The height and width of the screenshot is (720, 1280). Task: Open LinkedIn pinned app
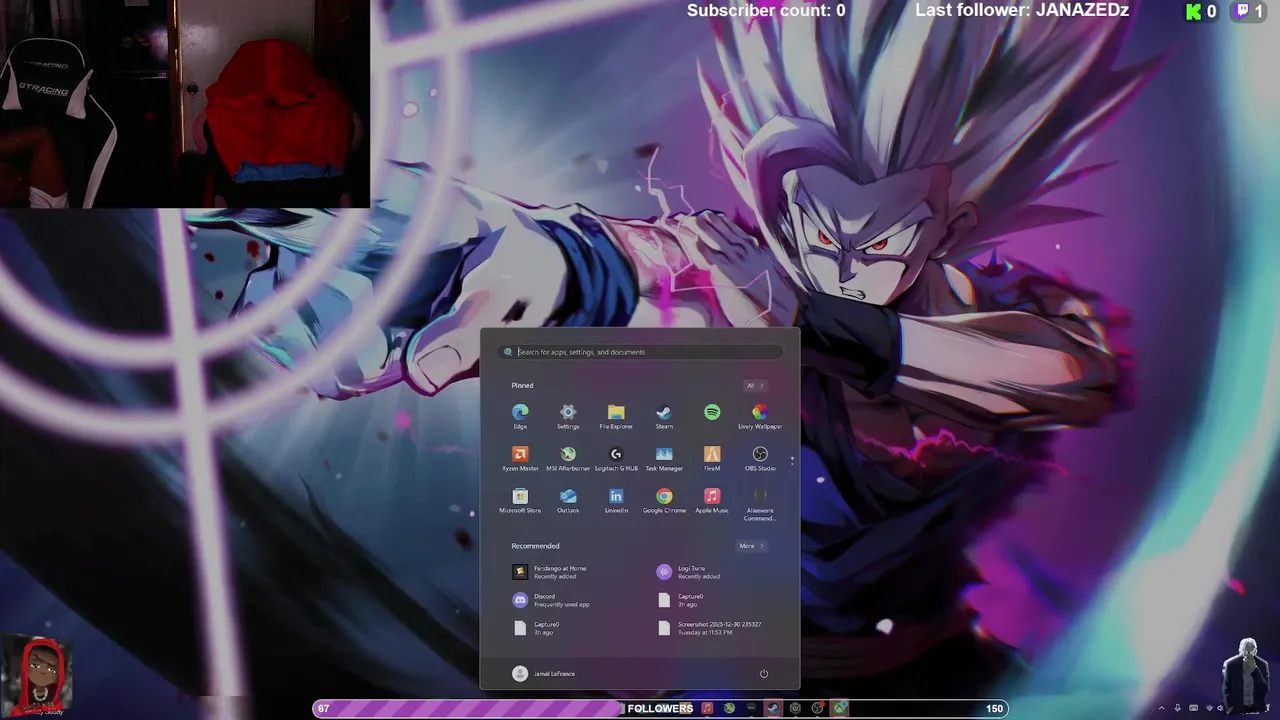[x=616, y=500]
